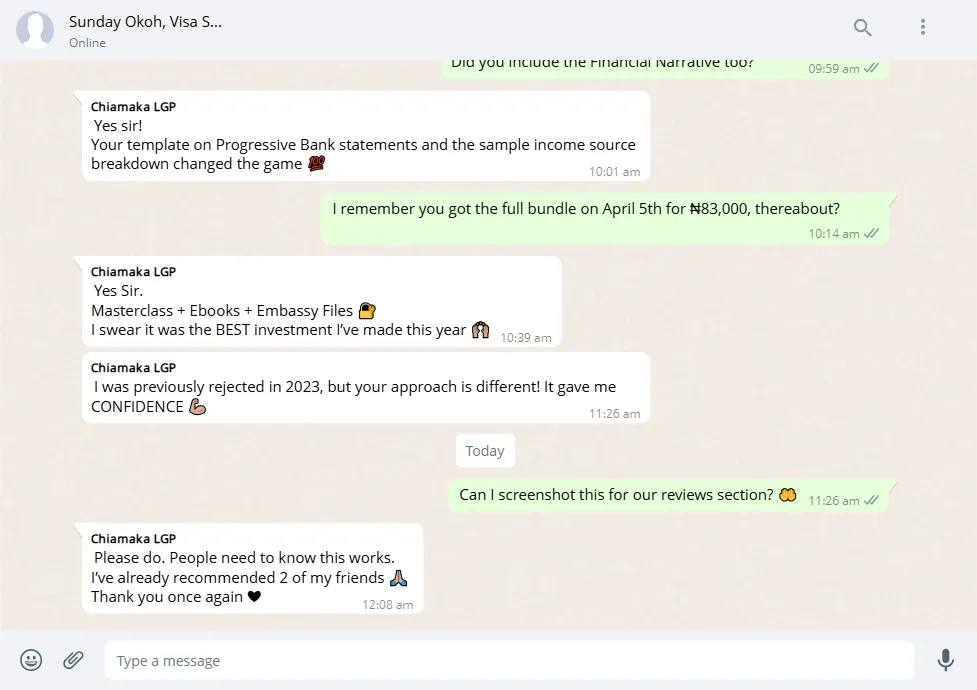The height and width of the screenshot is (690, 977).
Task: Click read receipt ticks on 10:14 am message
Action: (872, 234)
